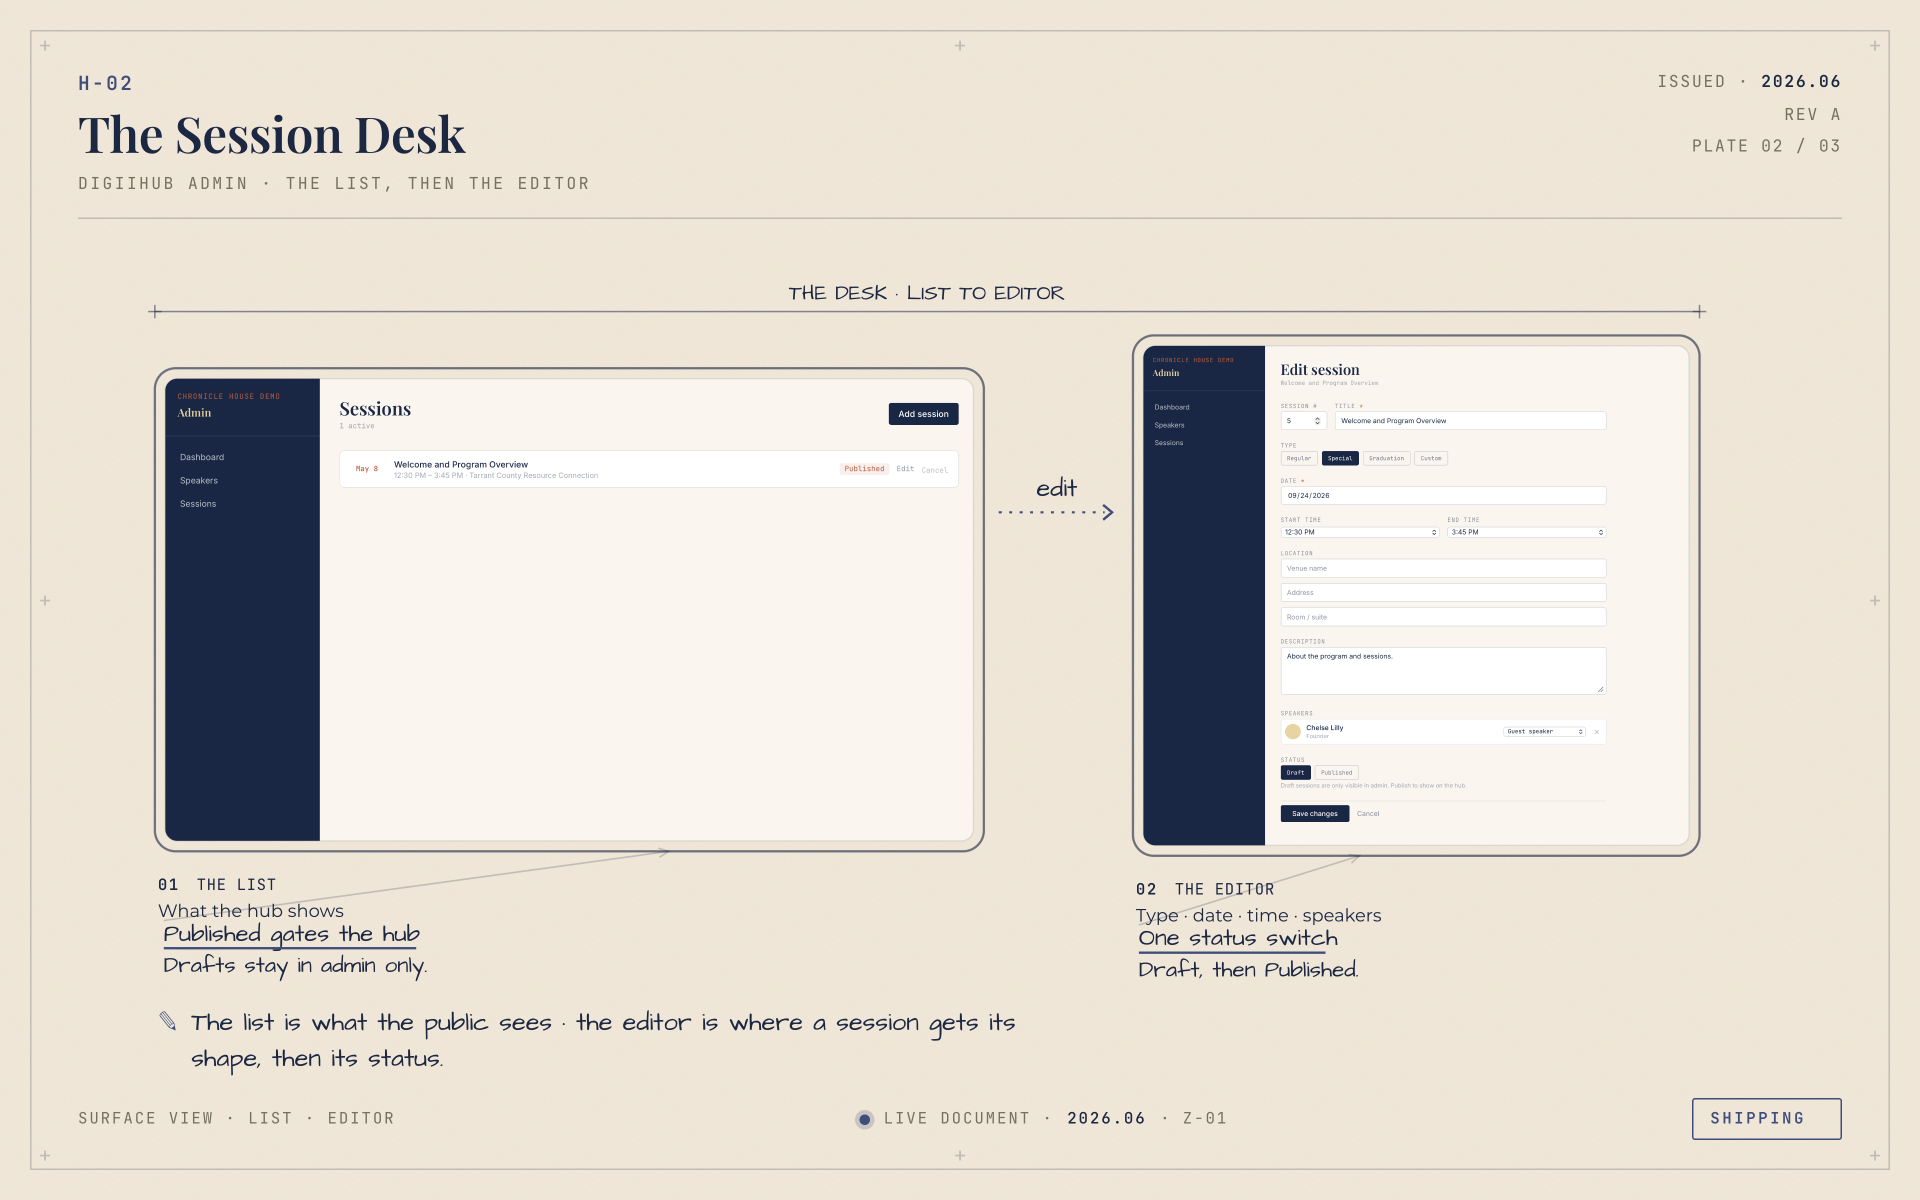The height and width of the screenshot is (1200, 1920).
Task: Click the pencil note icon below the list
Action: (x=168, y=1021)
